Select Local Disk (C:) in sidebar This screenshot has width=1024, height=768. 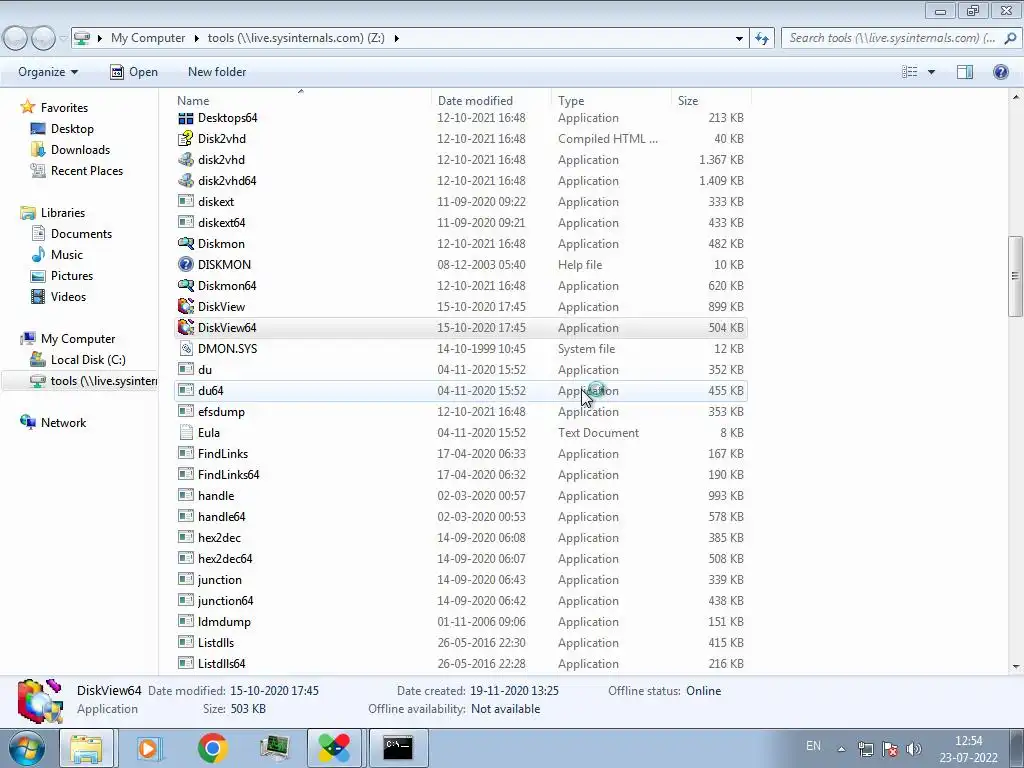tap(88, 360)
